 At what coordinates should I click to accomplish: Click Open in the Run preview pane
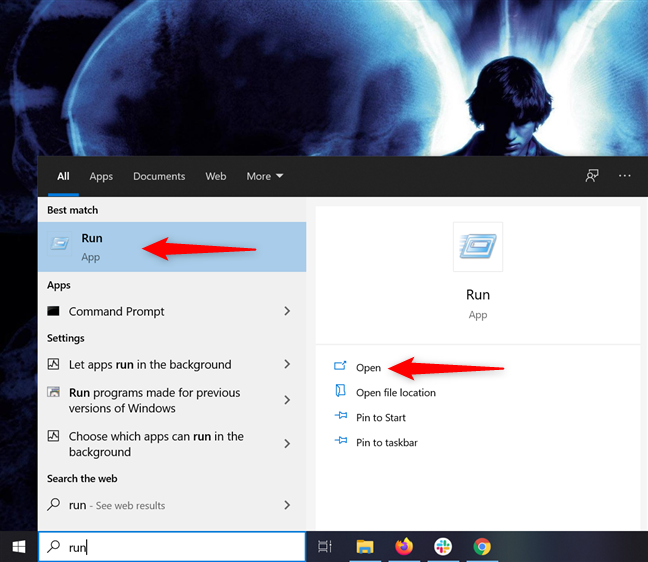point(368,368)
